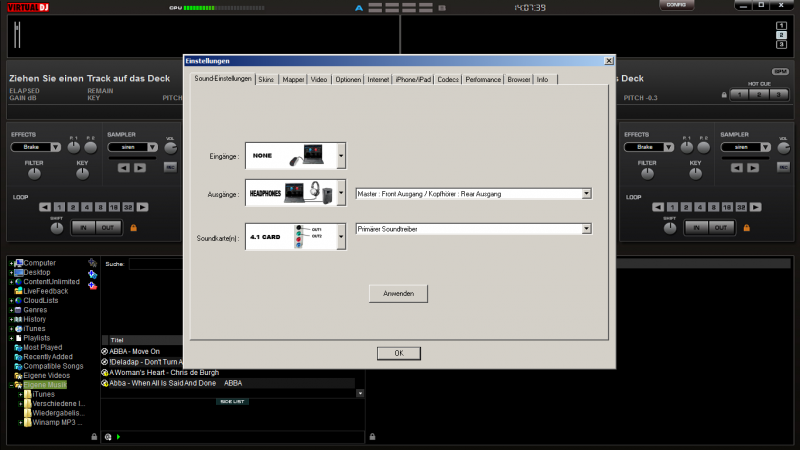
Task: Open the Most Played list
Action: point(42,347)
